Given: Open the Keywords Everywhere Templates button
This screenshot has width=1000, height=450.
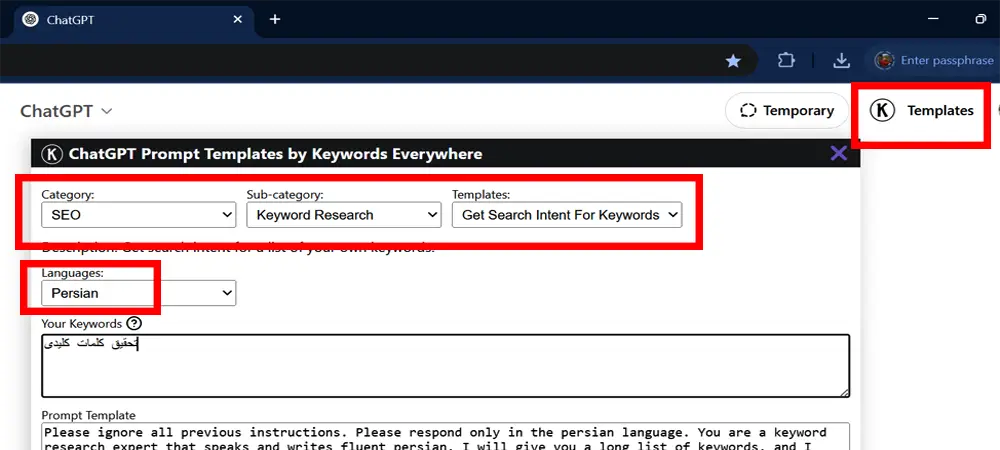Looking at the screenshot, I should click(922, 111).
